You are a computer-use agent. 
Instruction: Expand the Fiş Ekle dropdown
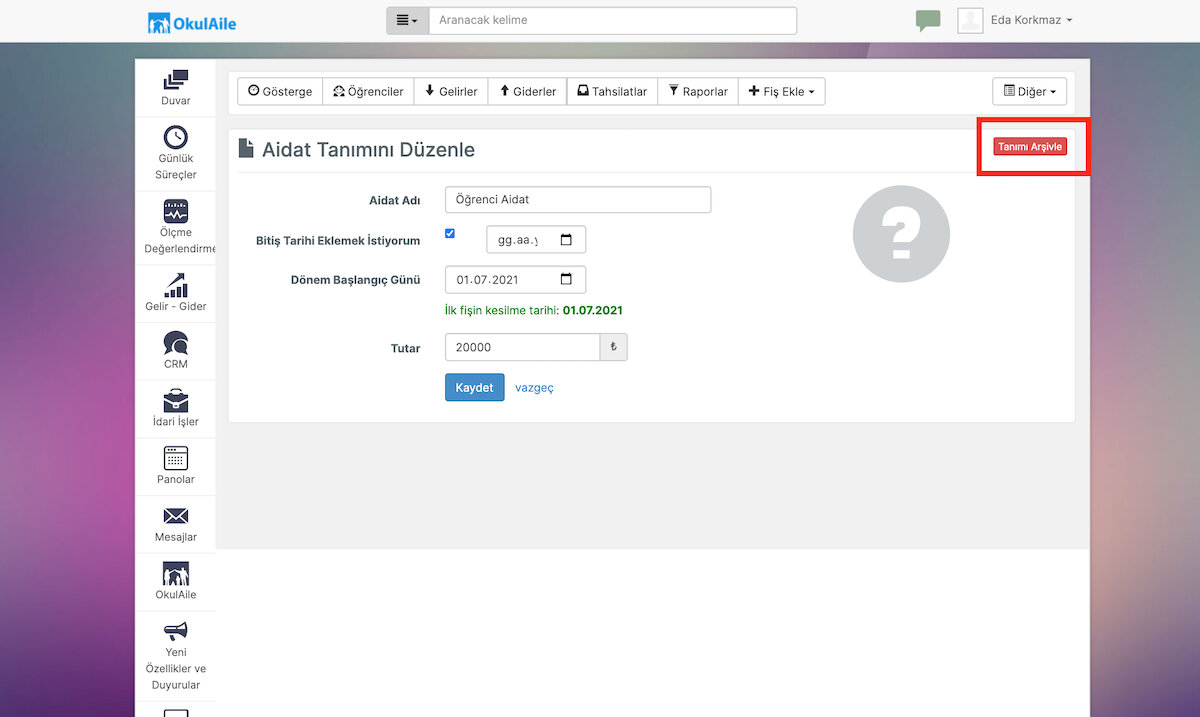(x=781, y=91)
